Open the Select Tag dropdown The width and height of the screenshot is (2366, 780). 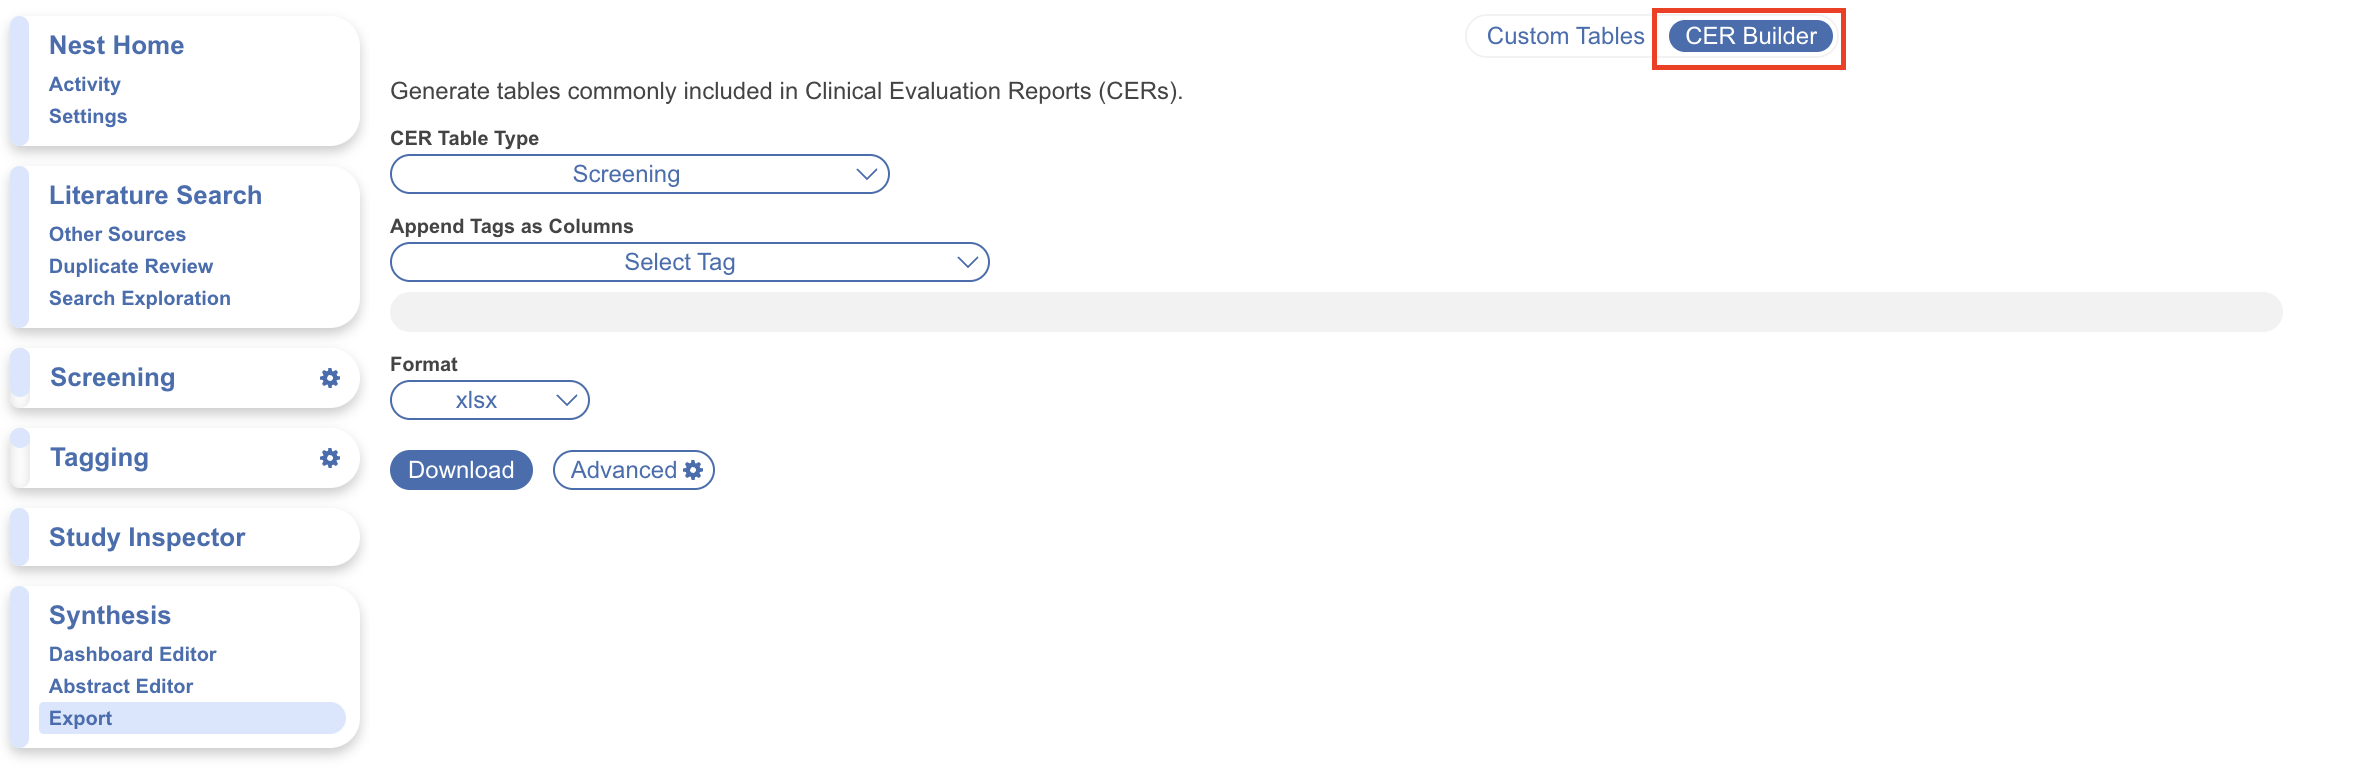(x=689, y=262)
